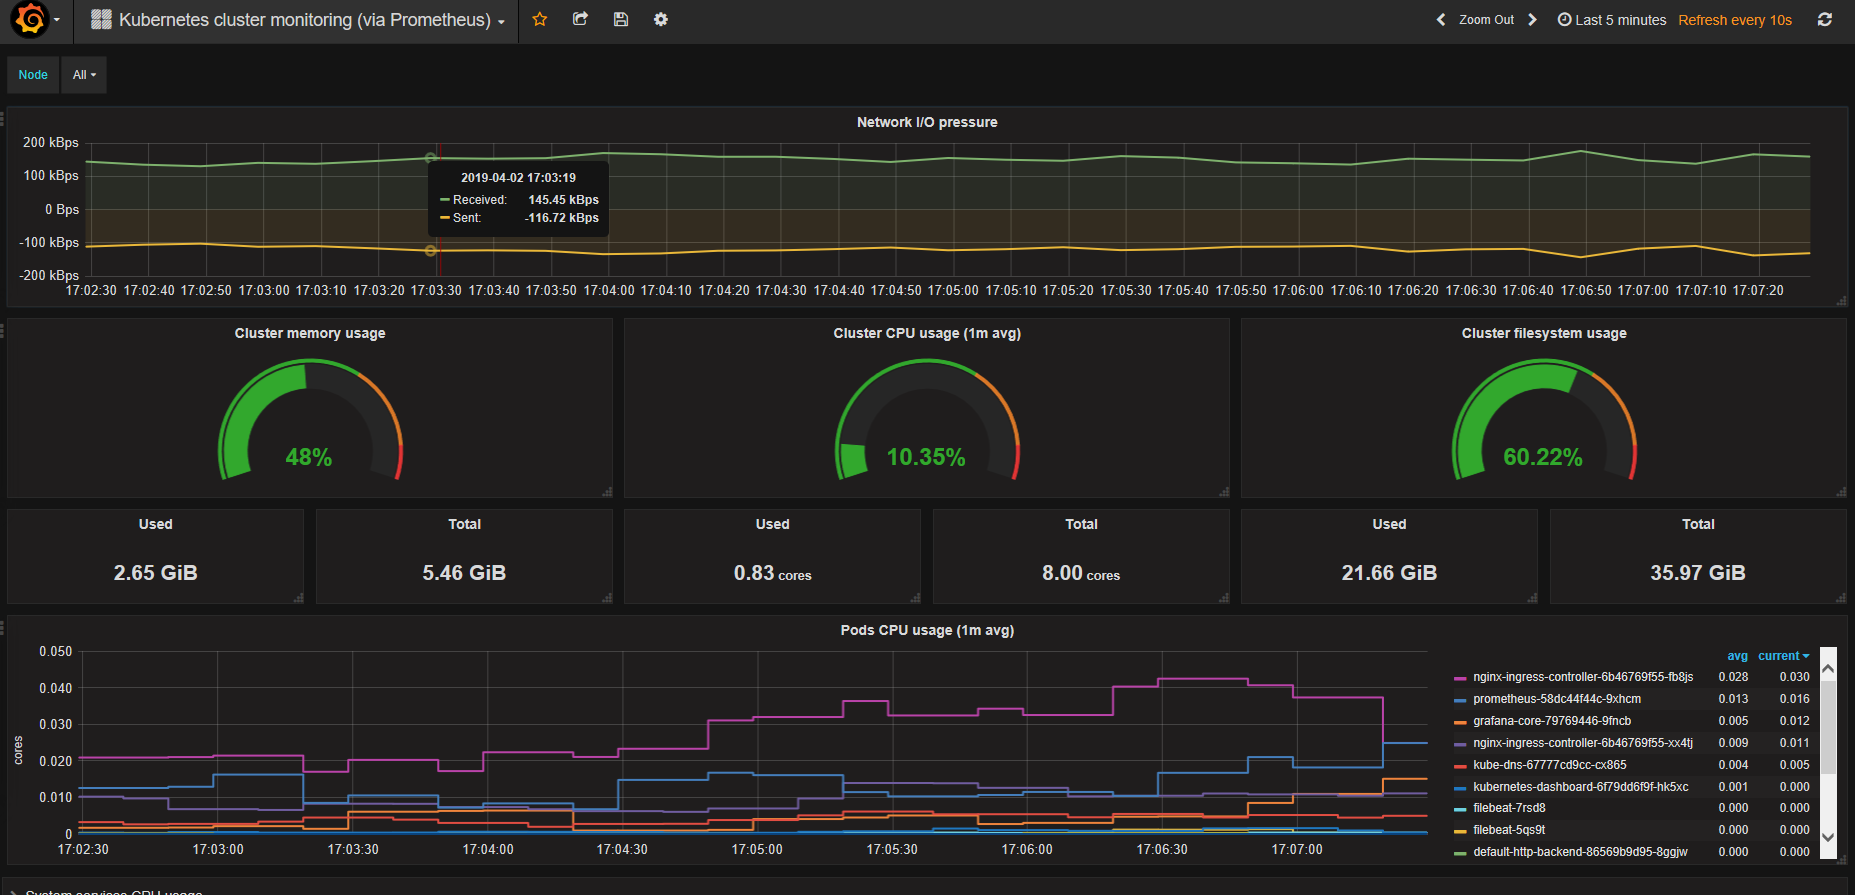Open Network I/O pressure panel menu
The image size is (1855, 895).
point(927,122)
